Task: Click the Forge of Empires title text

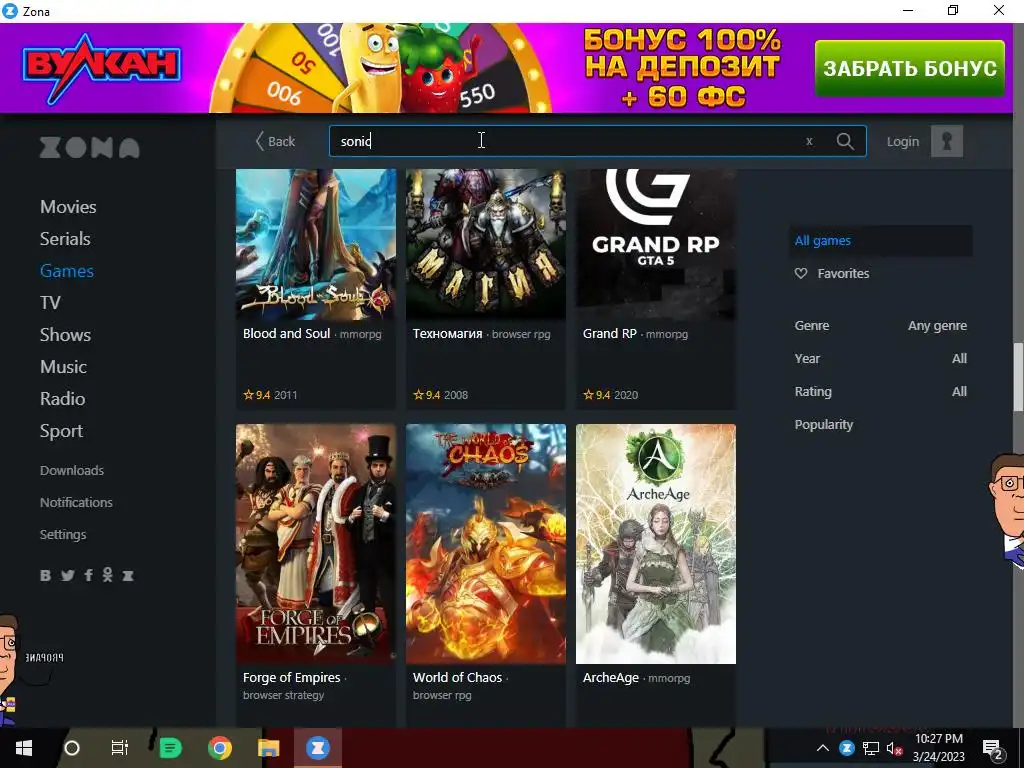Action: click(291, 678)
